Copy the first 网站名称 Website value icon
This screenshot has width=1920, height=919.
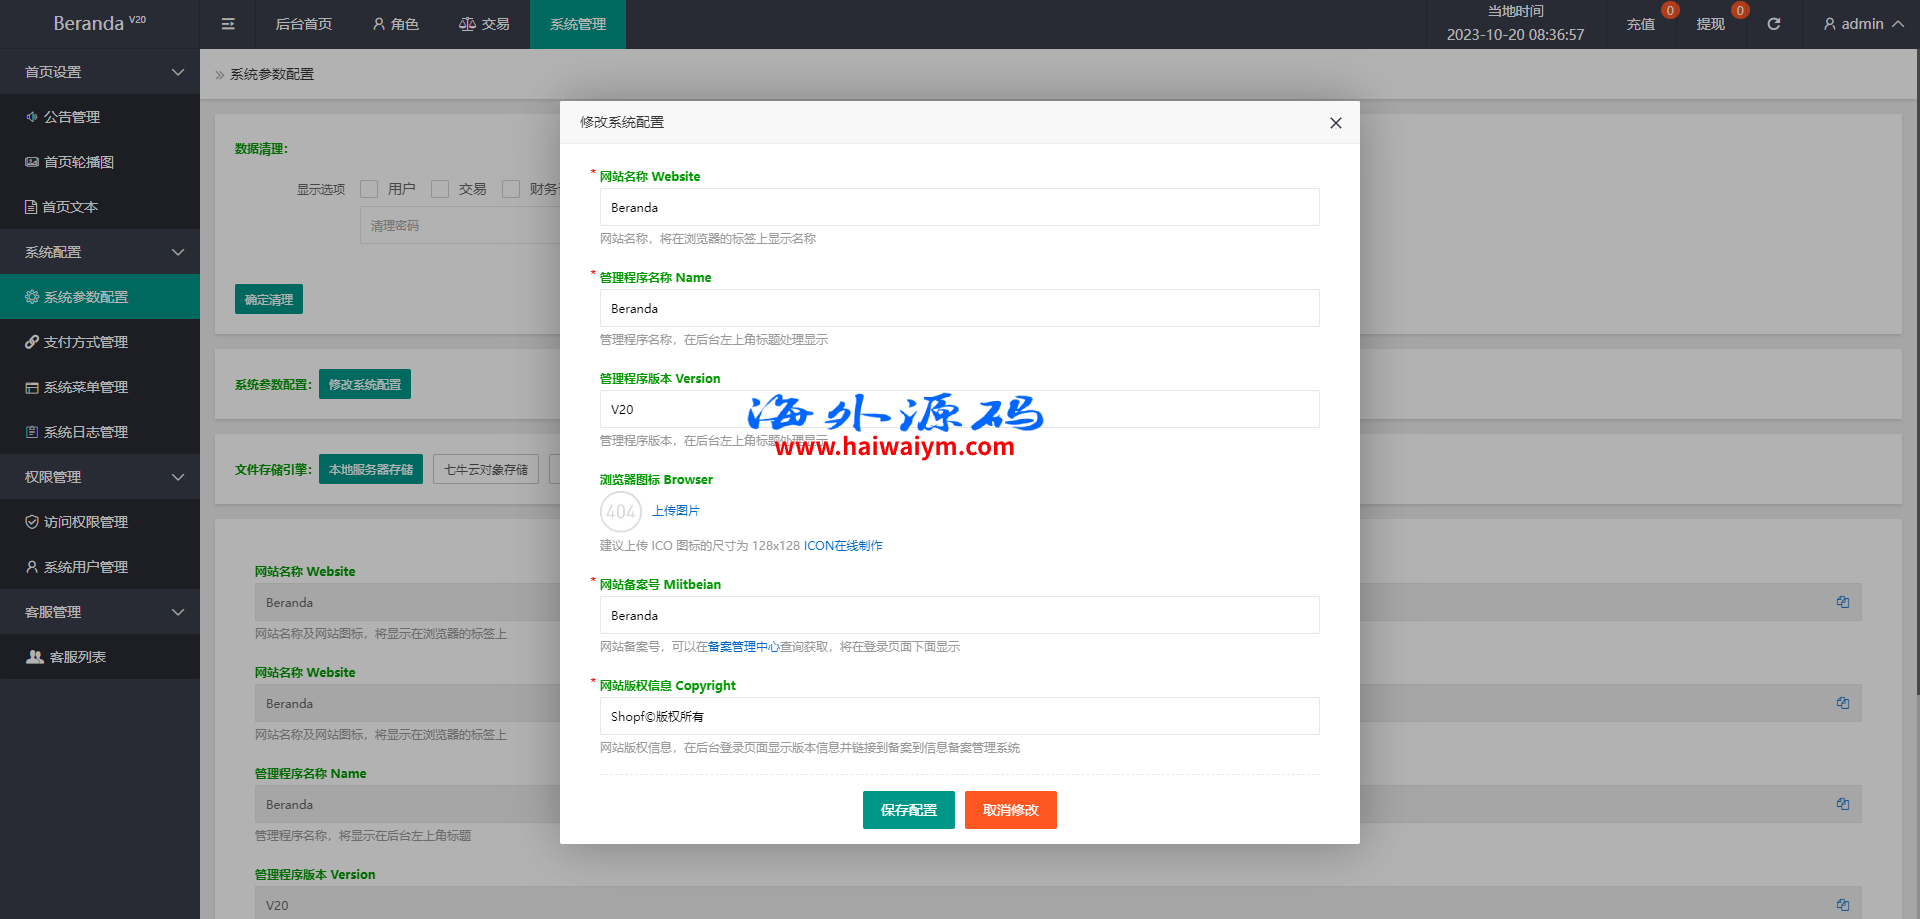click(x=1842, y=602)
